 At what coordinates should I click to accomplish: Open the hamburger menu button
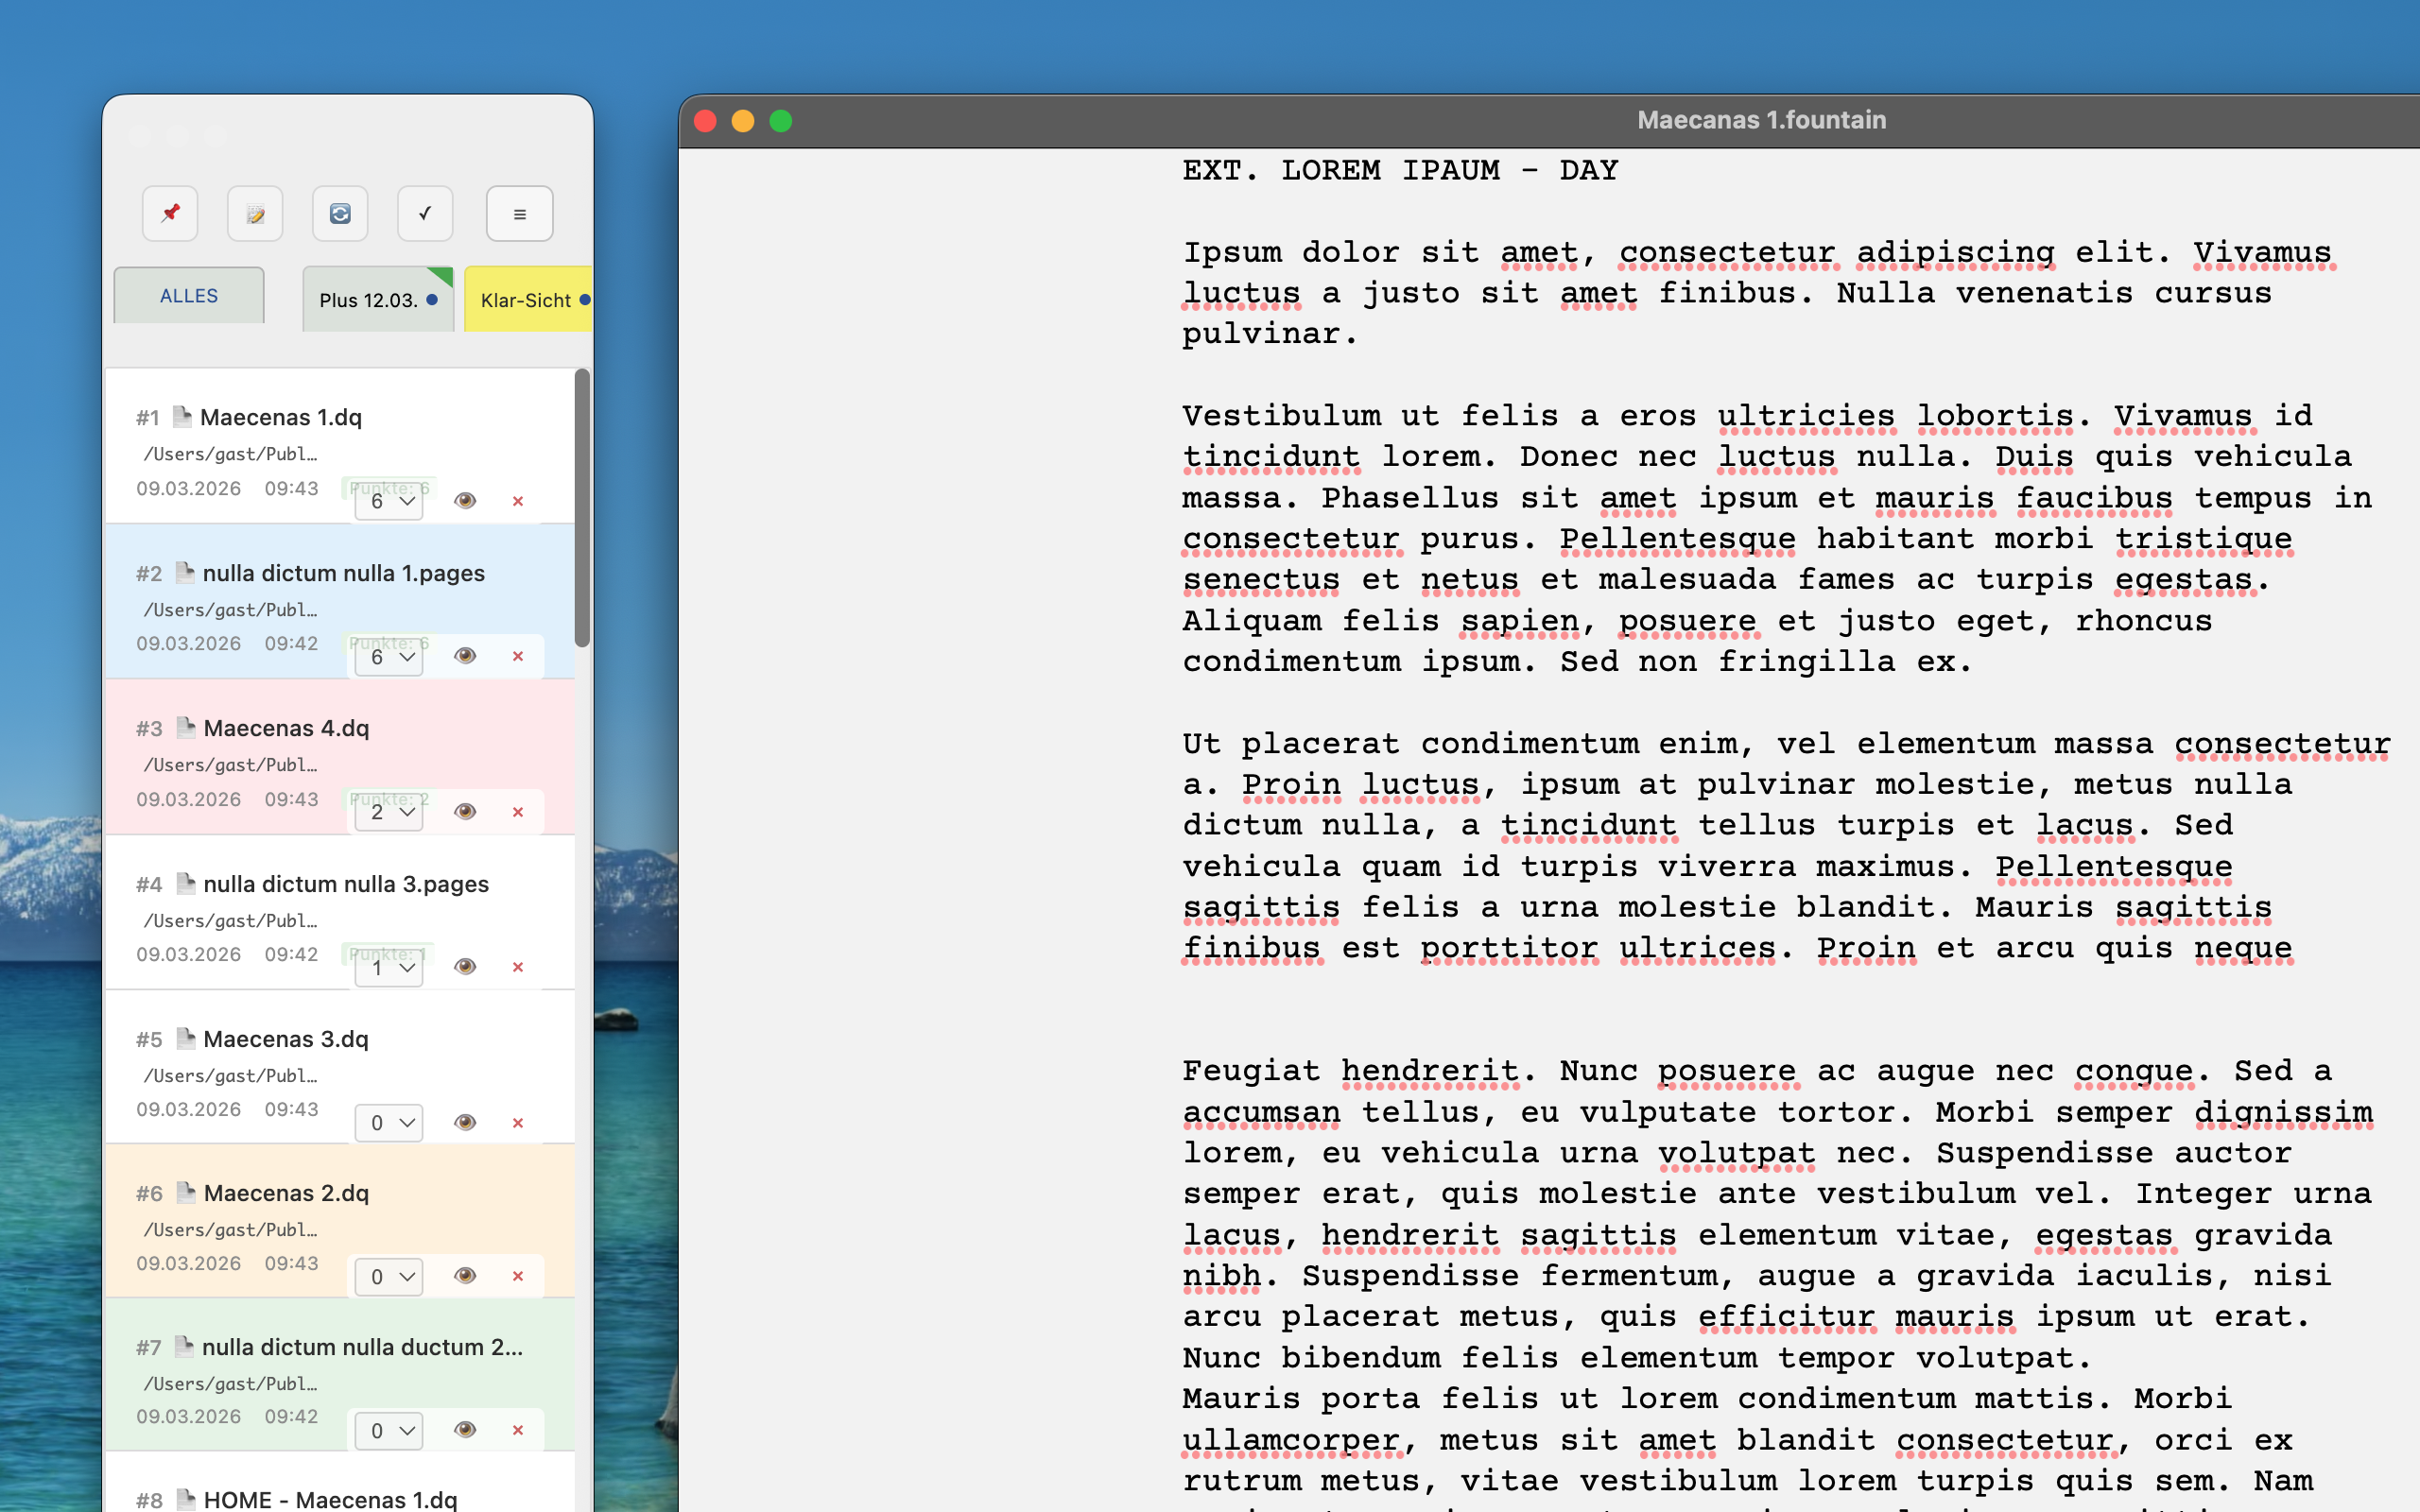pyautogui.click(x=519, y=213)
